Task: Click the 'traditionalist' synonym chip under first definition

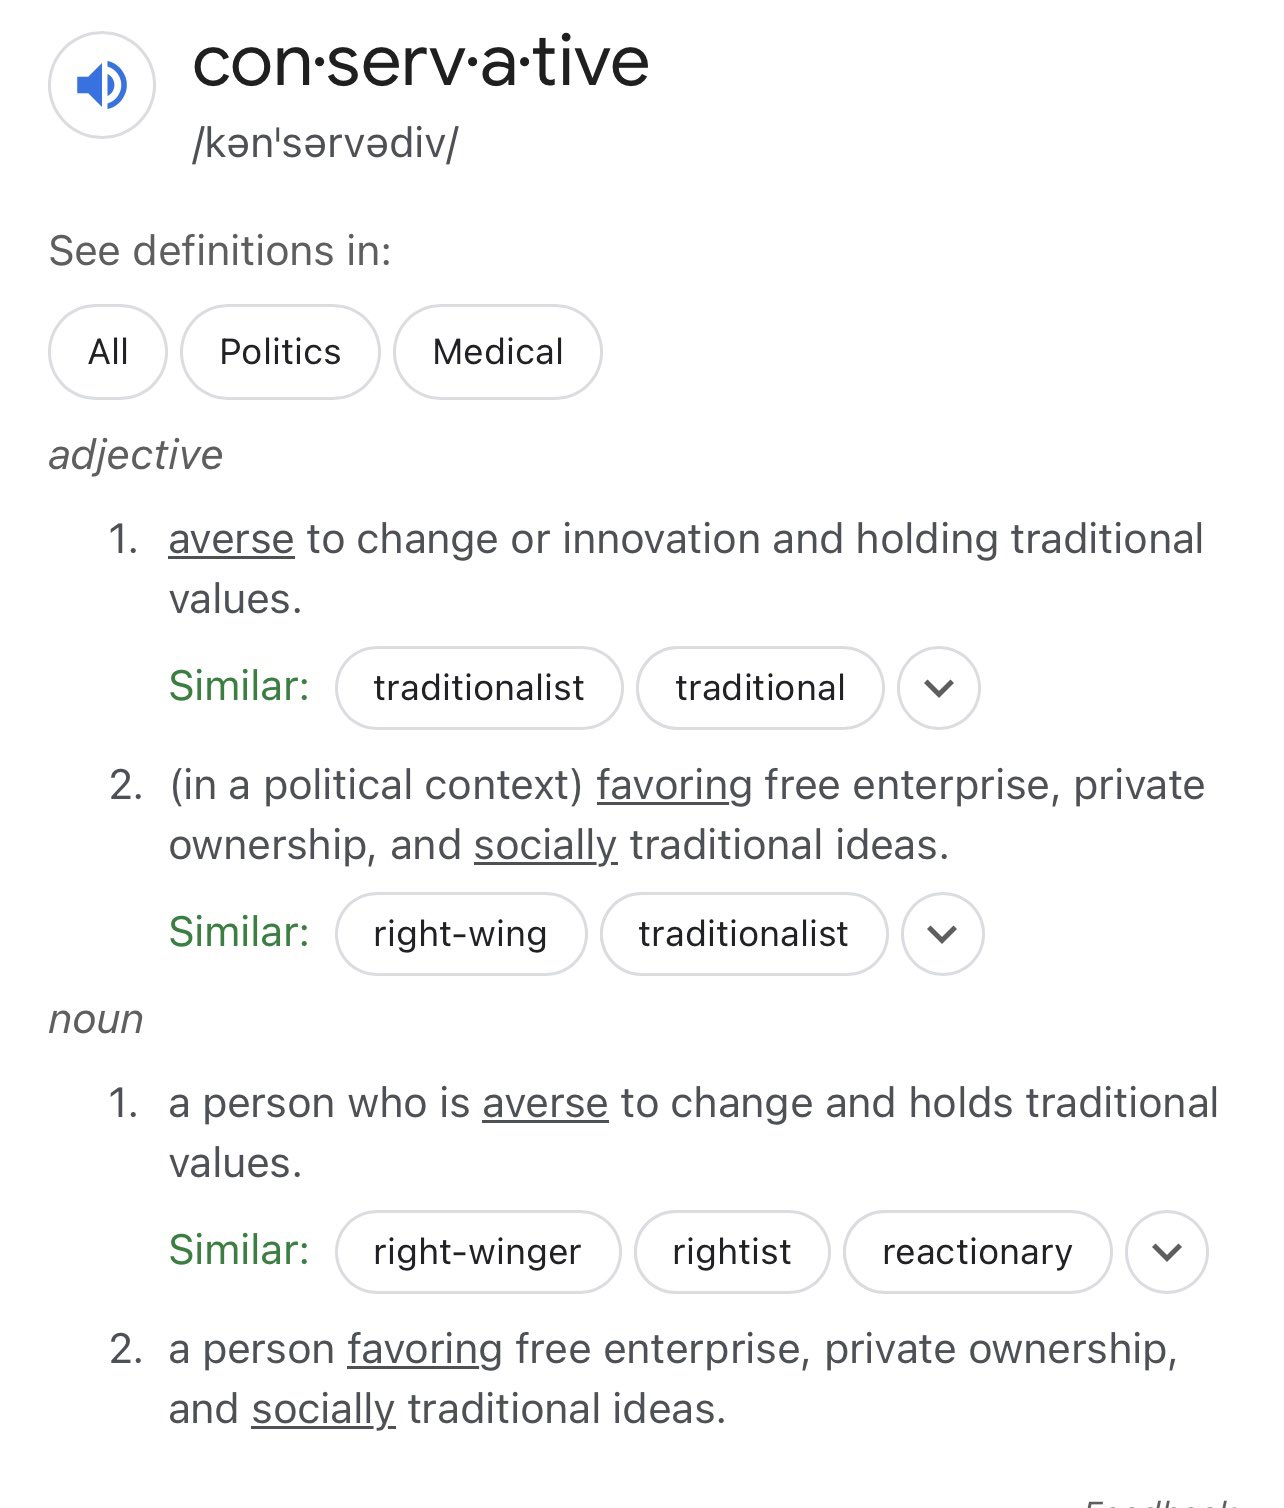Action: tap(479, 688)
